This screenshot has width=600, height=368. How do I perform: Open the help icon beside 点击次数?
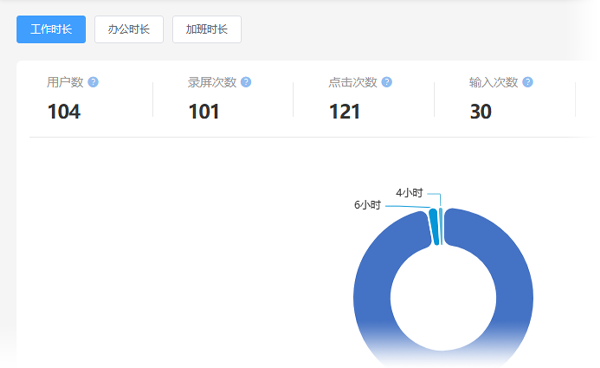point(387,82)
